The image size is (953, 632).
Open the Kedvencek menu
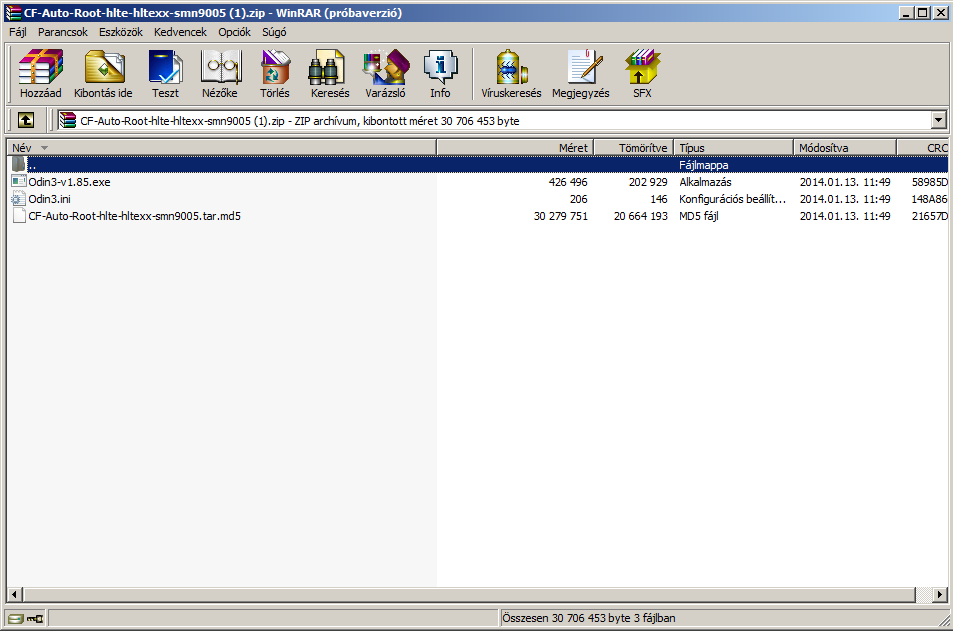180,32
